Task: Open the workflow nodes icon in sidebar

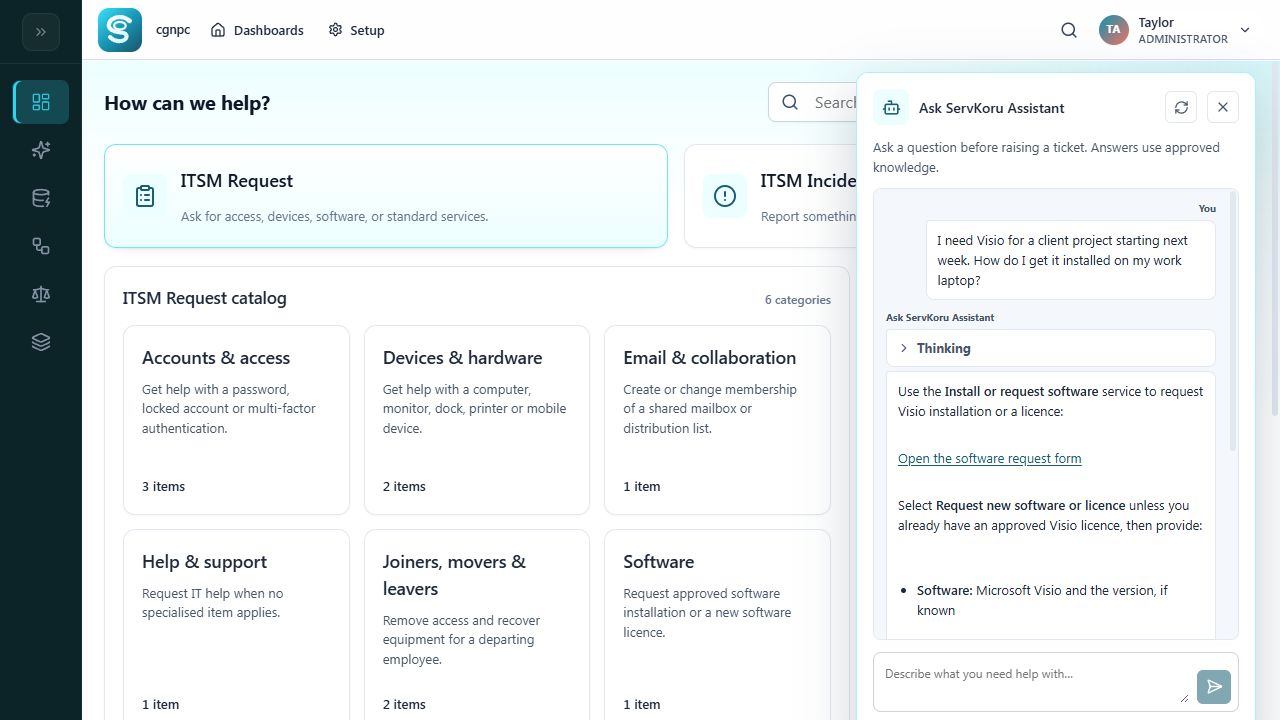Action: point(41,246)
